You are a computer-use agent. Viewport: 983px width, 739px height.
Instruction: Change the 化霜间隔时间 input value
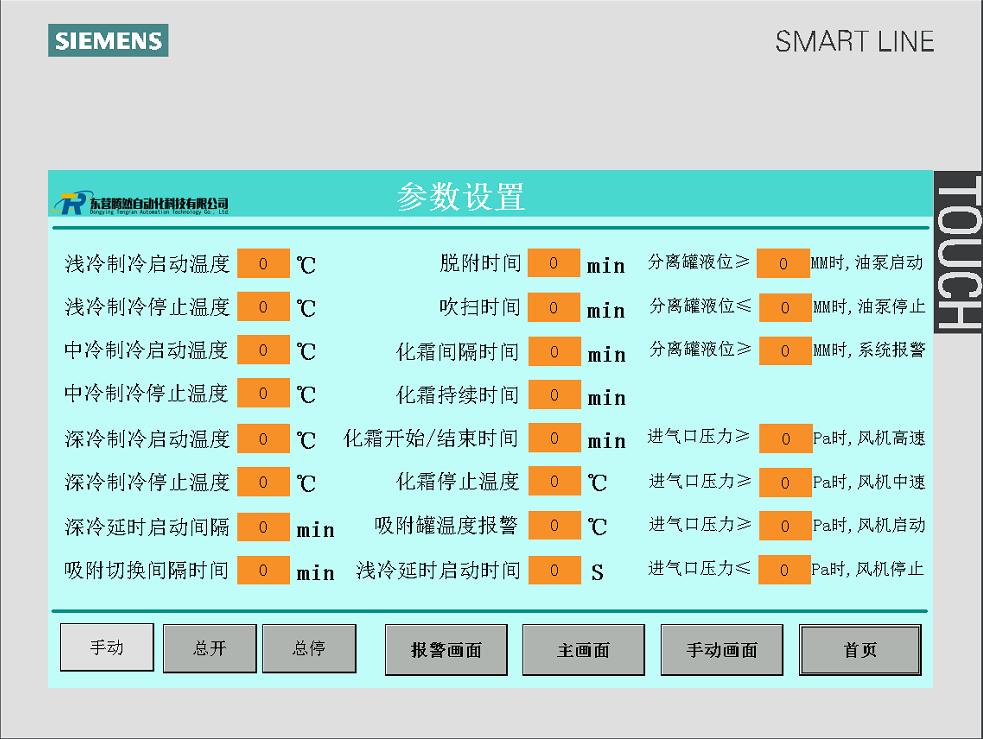point(553,351)
